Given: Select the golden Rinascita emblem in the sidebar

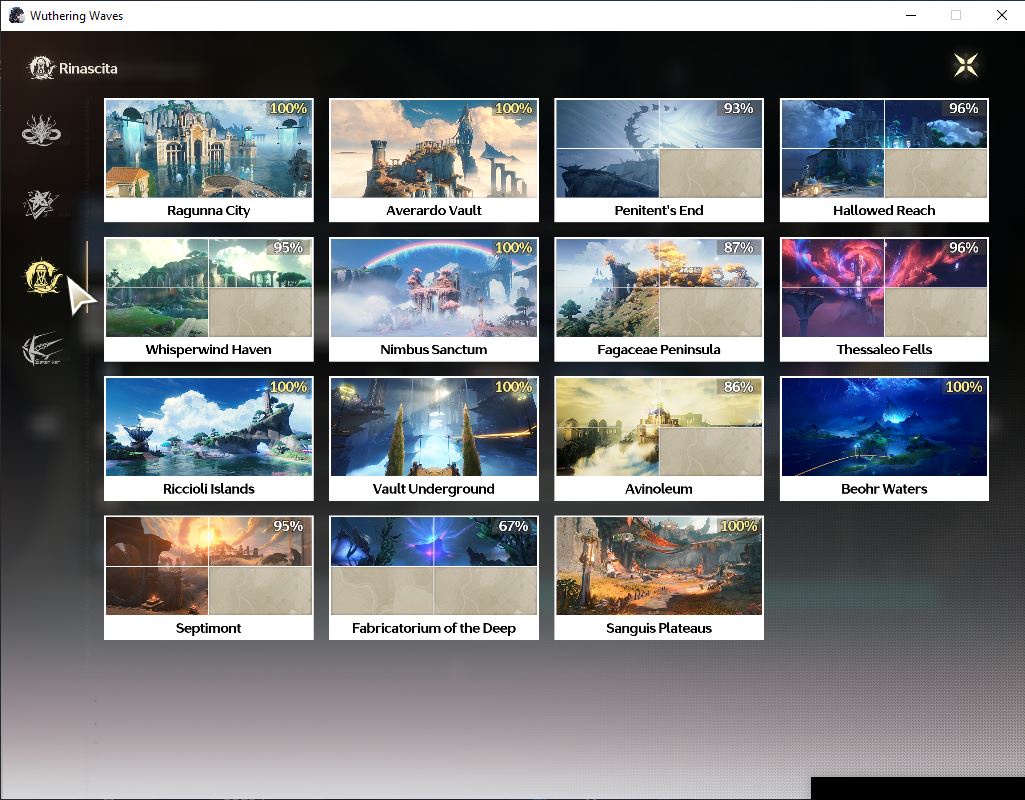Looking at the screenshot, I should pyautogui.click(x=42, y=276).
